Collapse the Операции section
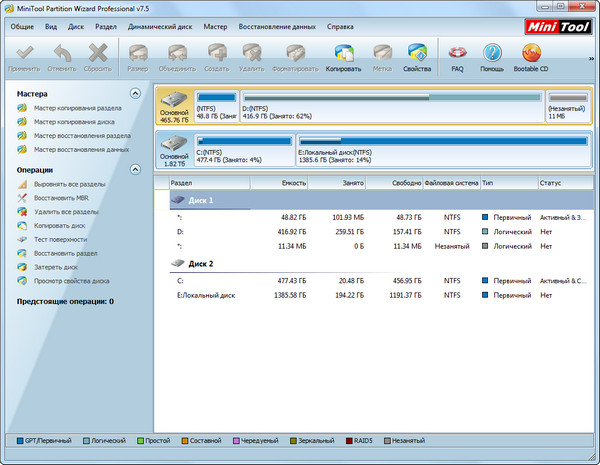This screenshot has height=465, width=600. 134,170
